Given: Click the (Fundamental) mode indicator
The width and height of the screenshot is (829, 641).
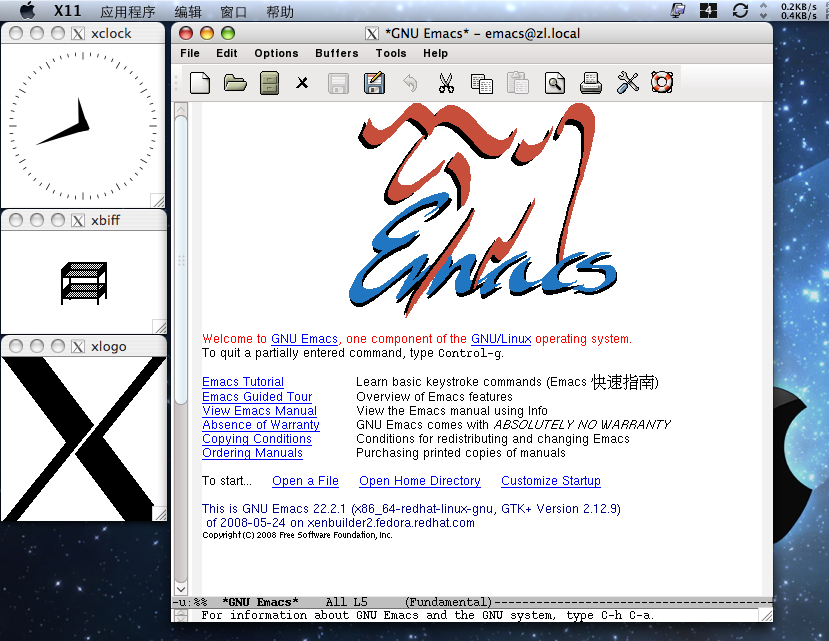Looking at the screenshot, I should (448, 602).
